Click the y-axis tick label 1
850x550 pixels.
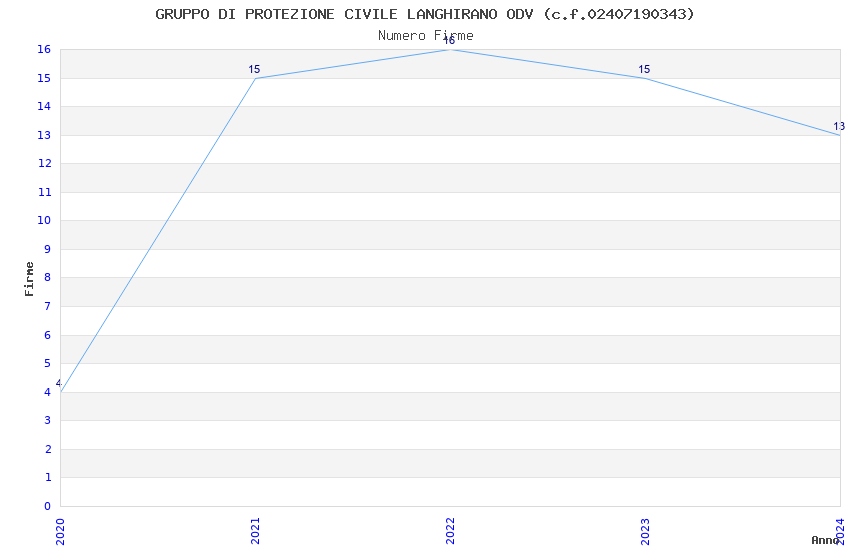48,477
